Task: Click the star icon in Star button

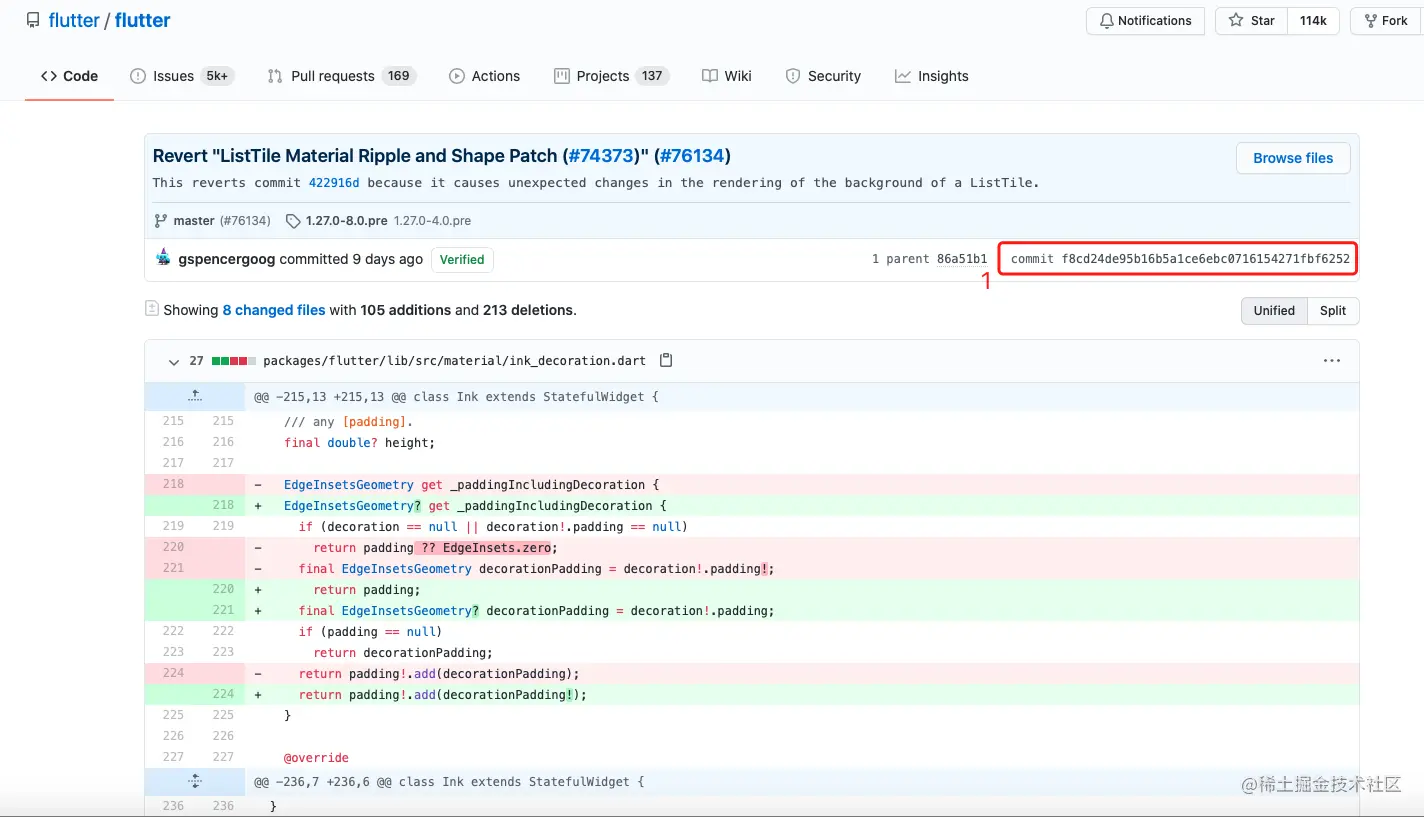Action: coord(1236,21)
